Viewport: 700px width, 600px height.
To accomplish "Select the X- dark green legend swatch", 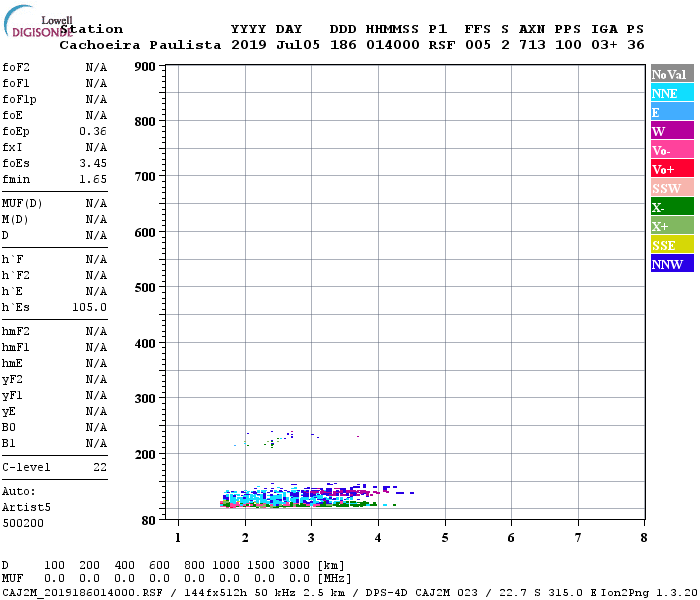I will pos(672,206).
